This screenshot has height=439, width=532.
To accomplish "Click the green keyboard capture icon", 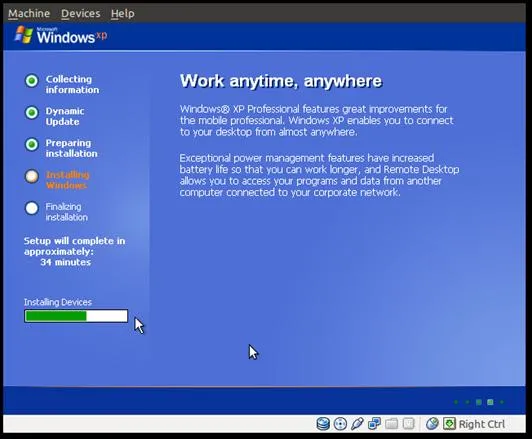I will click(x=449, y=424).
